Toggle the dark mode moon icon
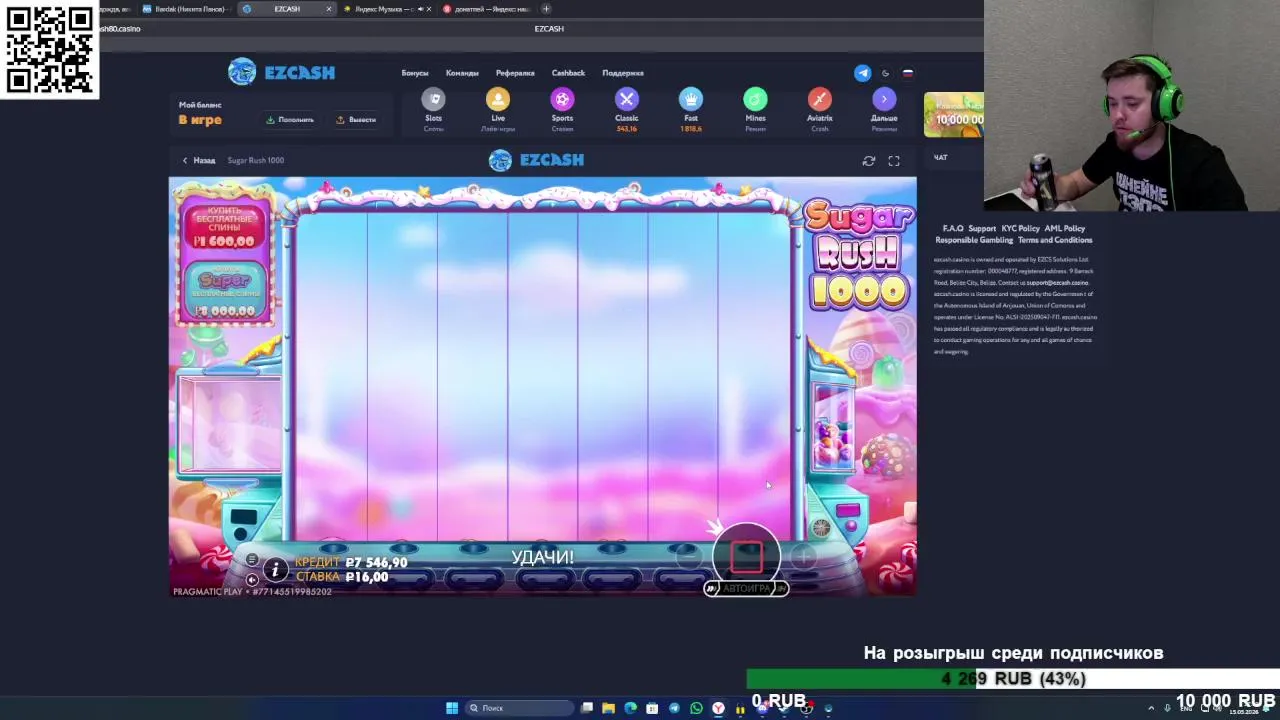1280x720 pixels. (885, 73)
